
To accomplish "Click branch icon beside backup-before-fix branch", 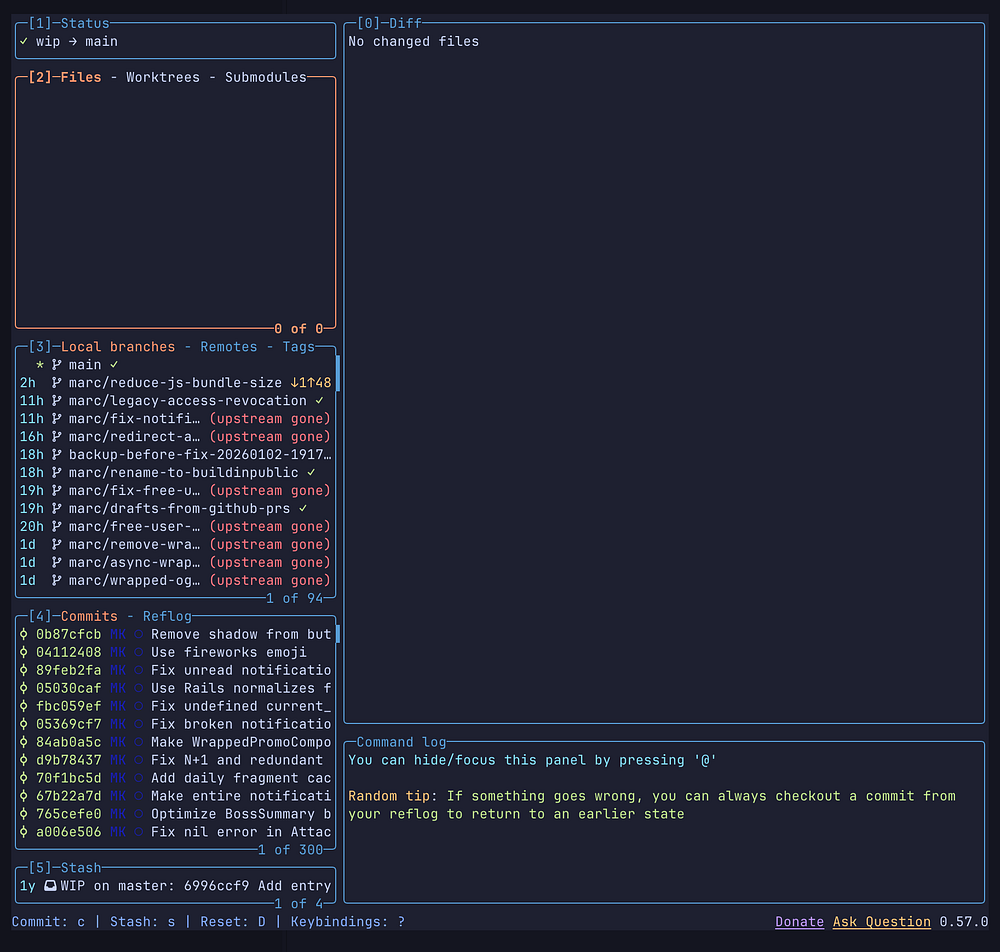I will (x=56, y=455).
